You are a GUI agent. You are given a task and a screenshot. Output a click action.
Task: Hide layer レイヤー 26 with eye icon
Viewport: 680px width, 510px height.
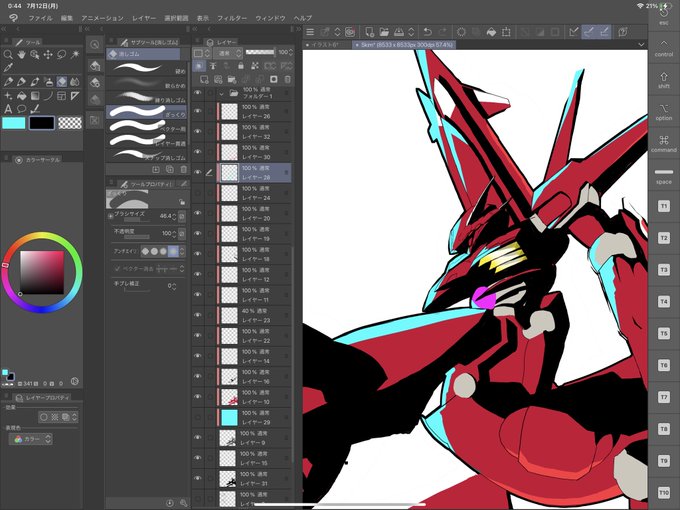(198, 111)
